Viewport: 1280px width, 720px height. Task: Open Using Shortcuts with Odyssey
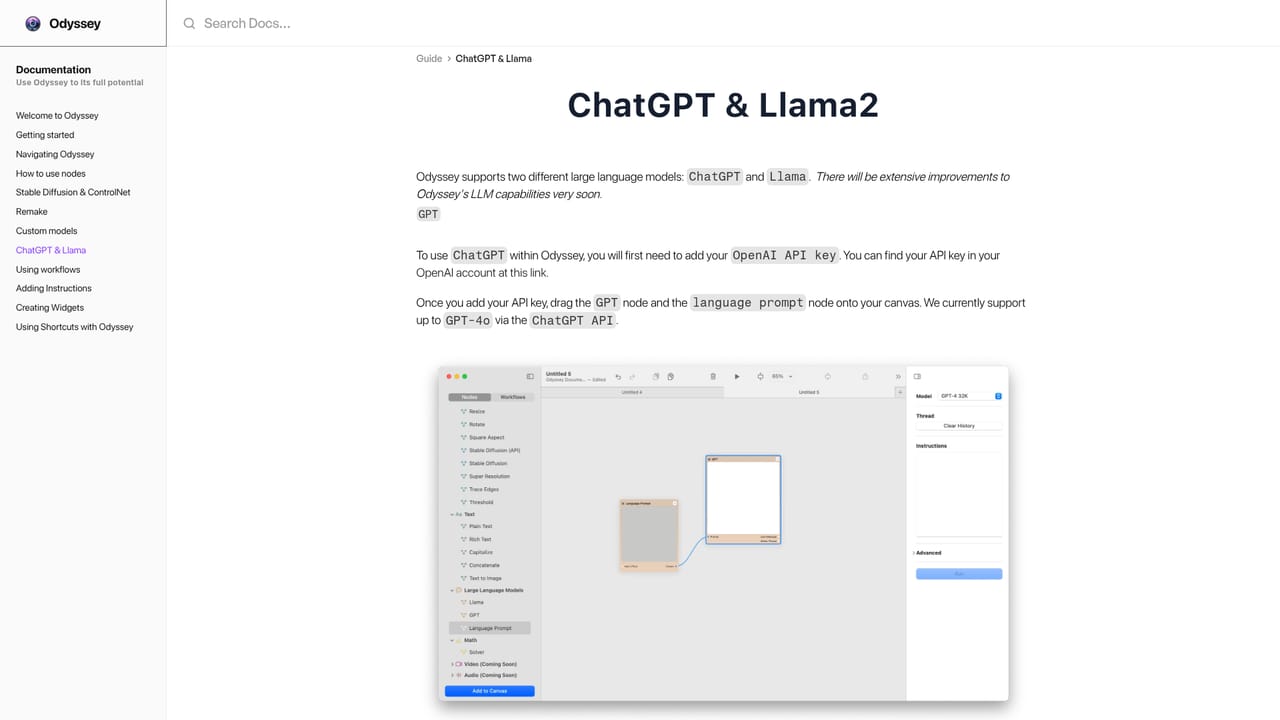75,327
